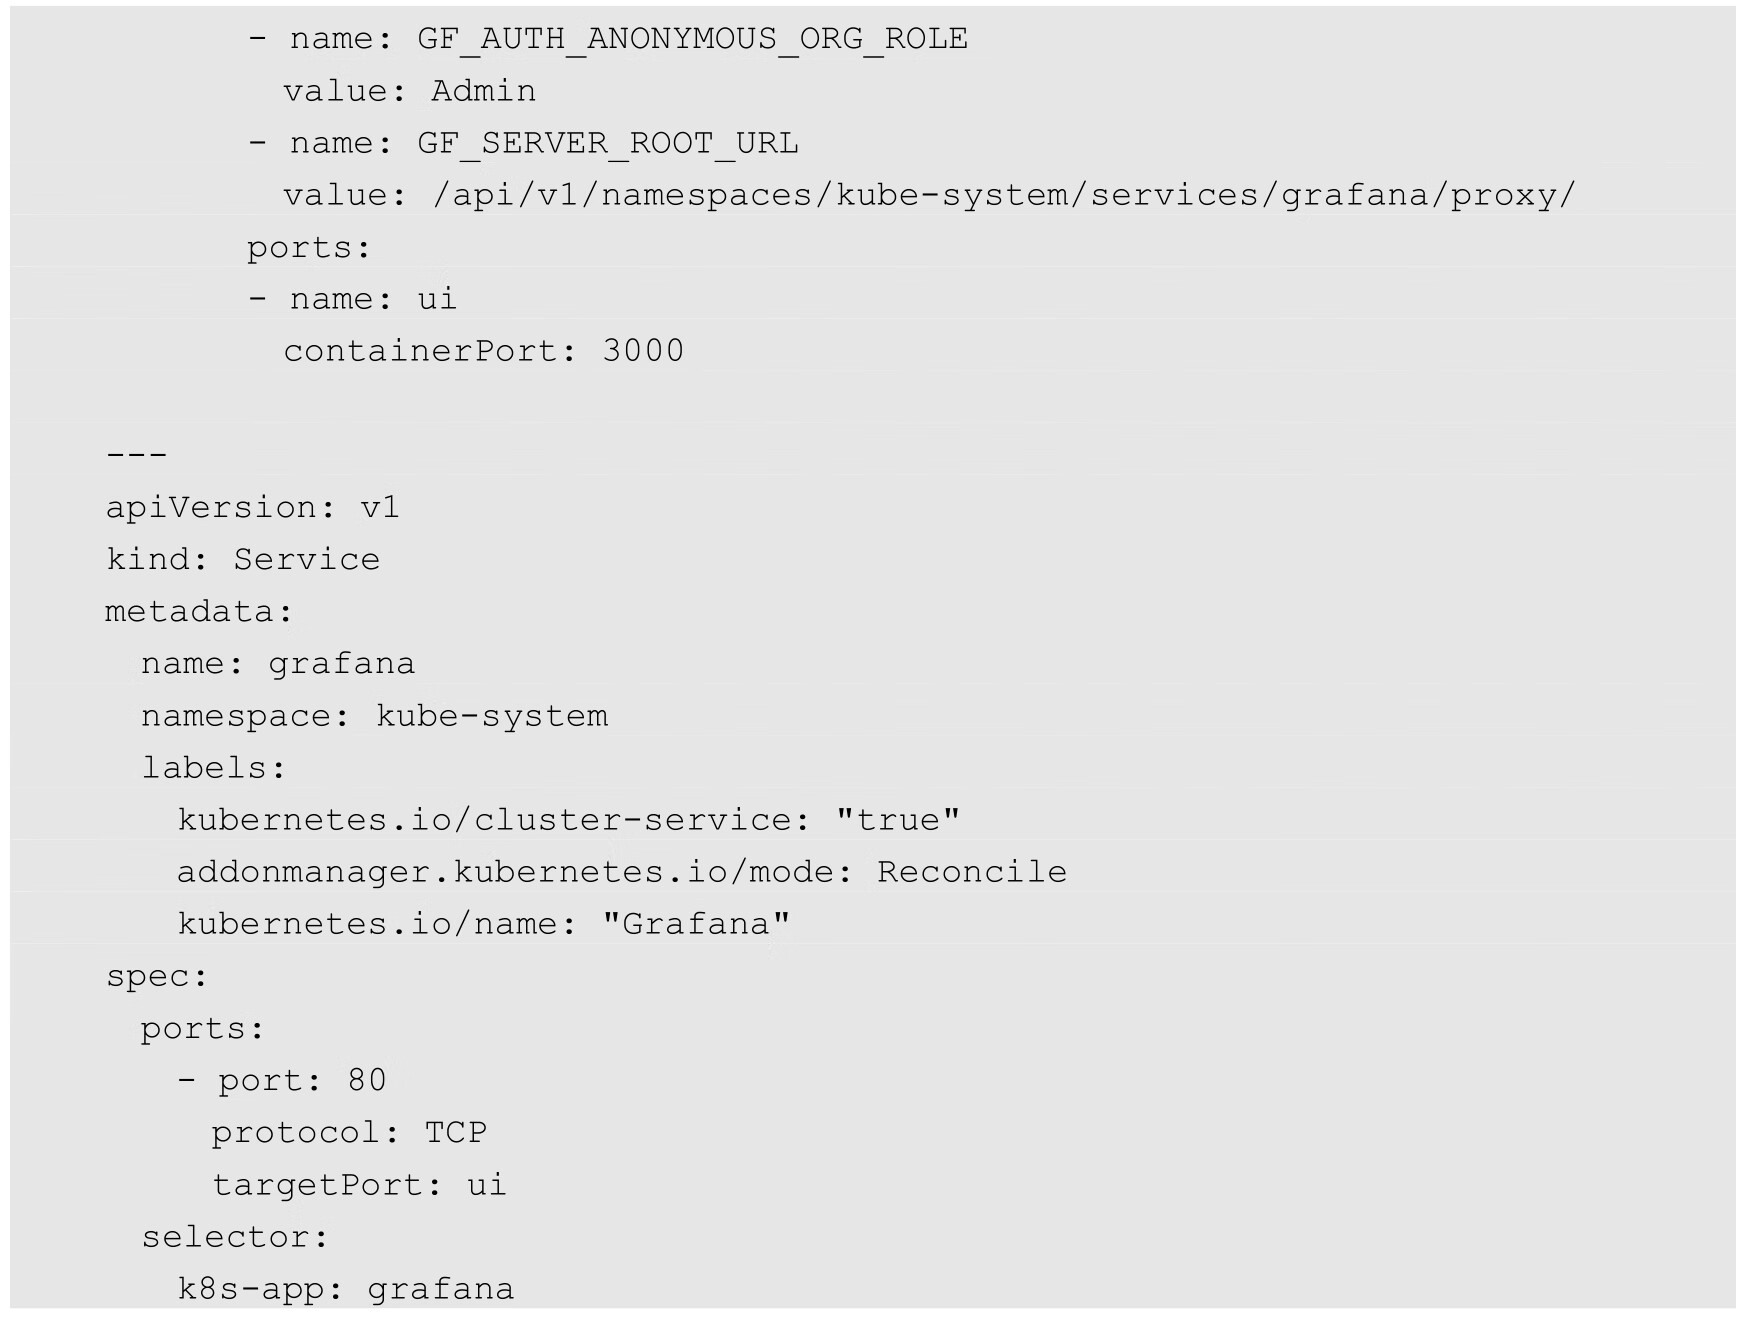This screenshot has width=1742, height=1317.
Task: Click the cluster-service "true" label line
Action: coord(568,820)
